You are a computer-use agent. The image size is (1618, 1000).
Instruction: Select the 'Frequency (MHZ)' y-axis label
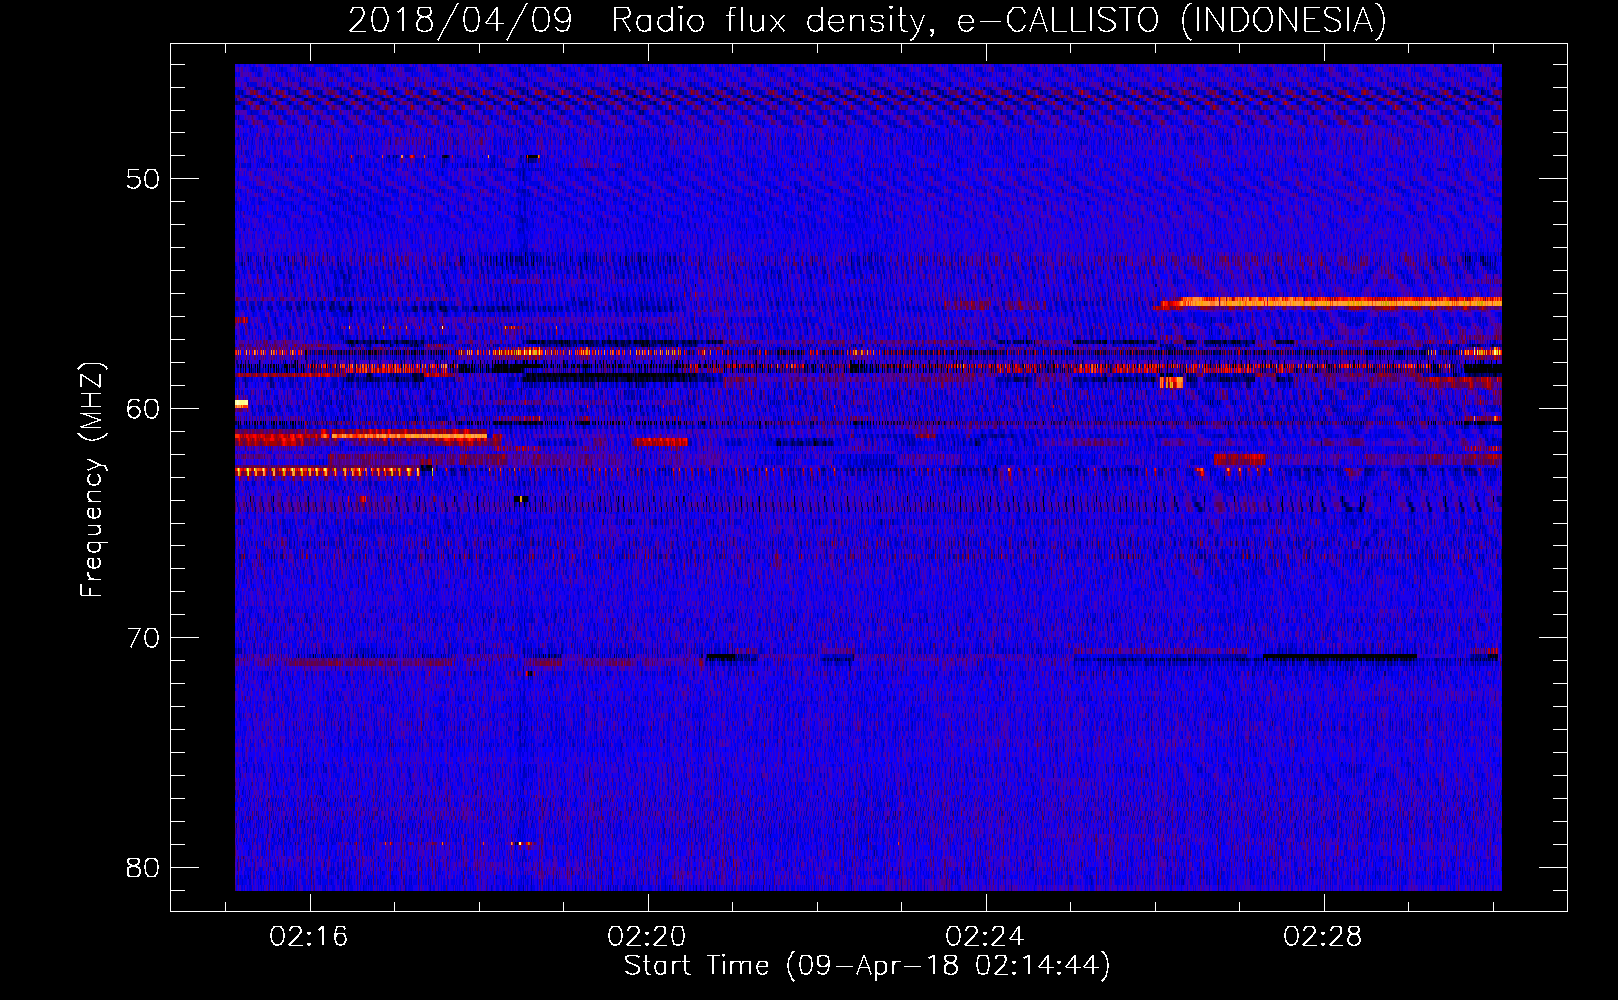(91, 480)
